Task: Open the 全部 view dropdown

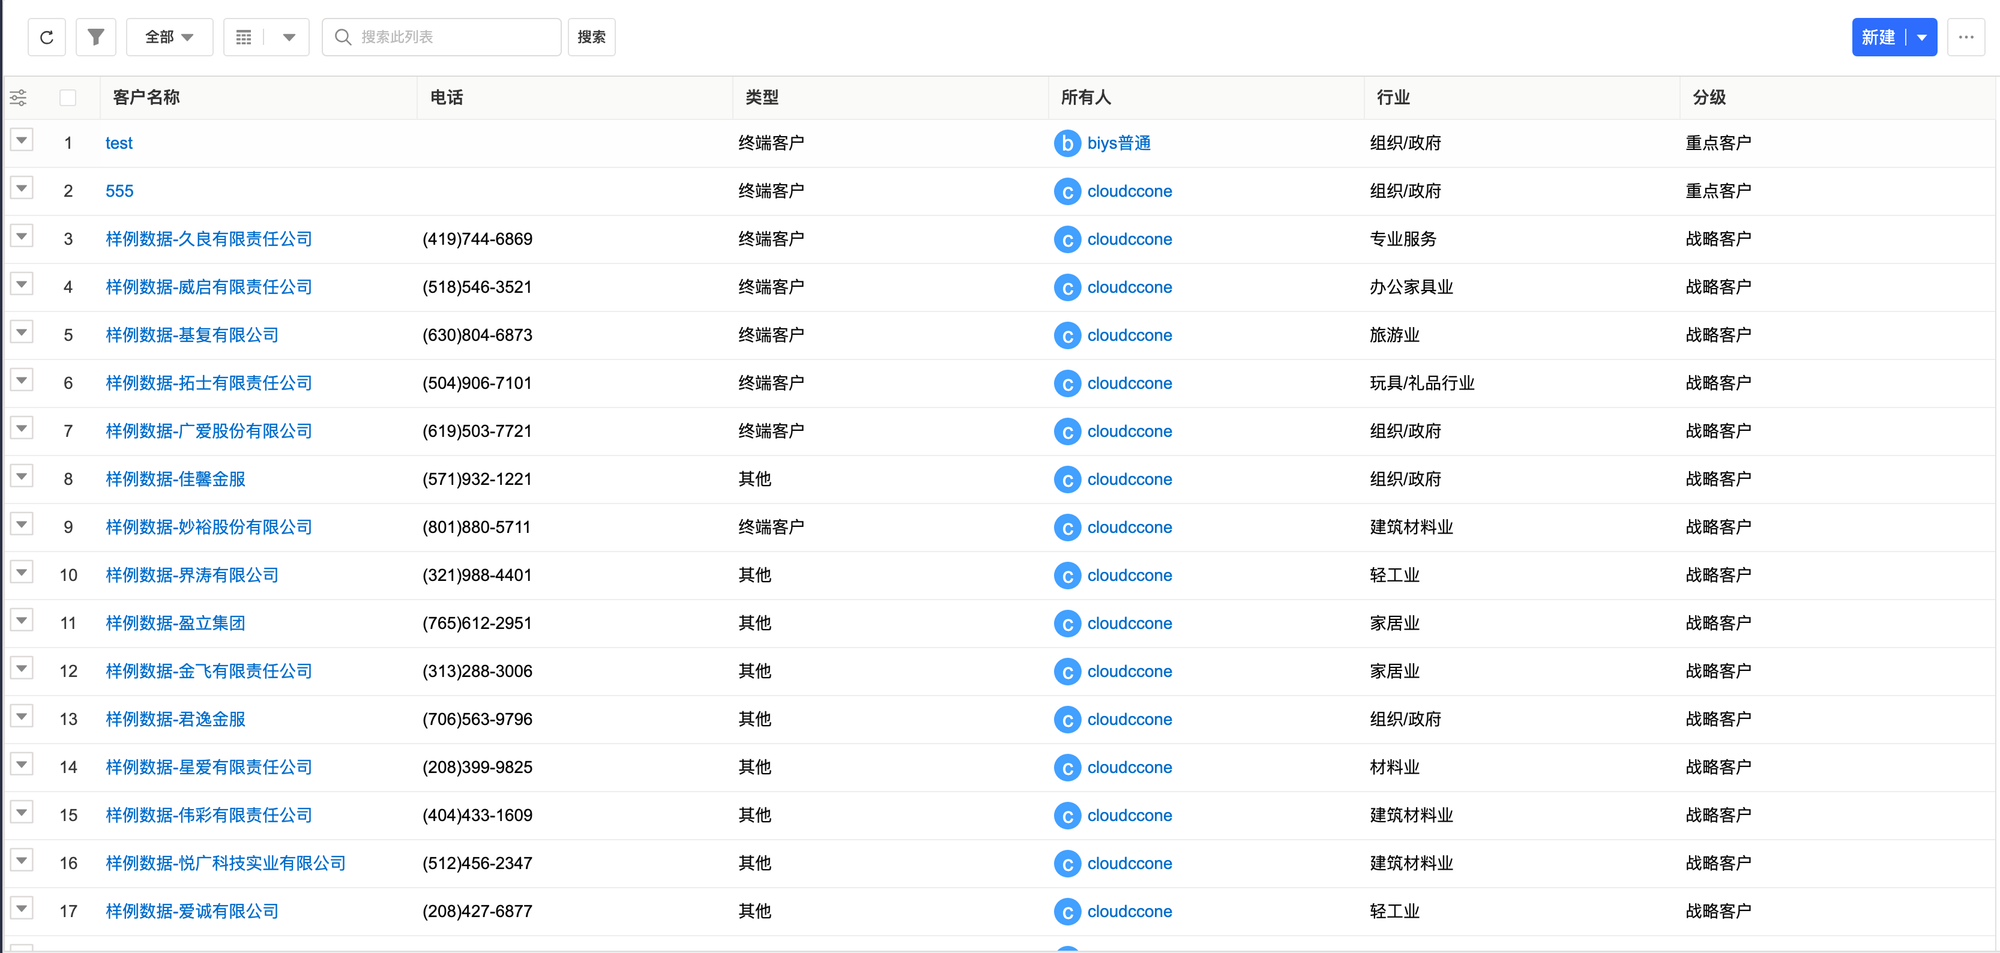Action: click(169, 37)
